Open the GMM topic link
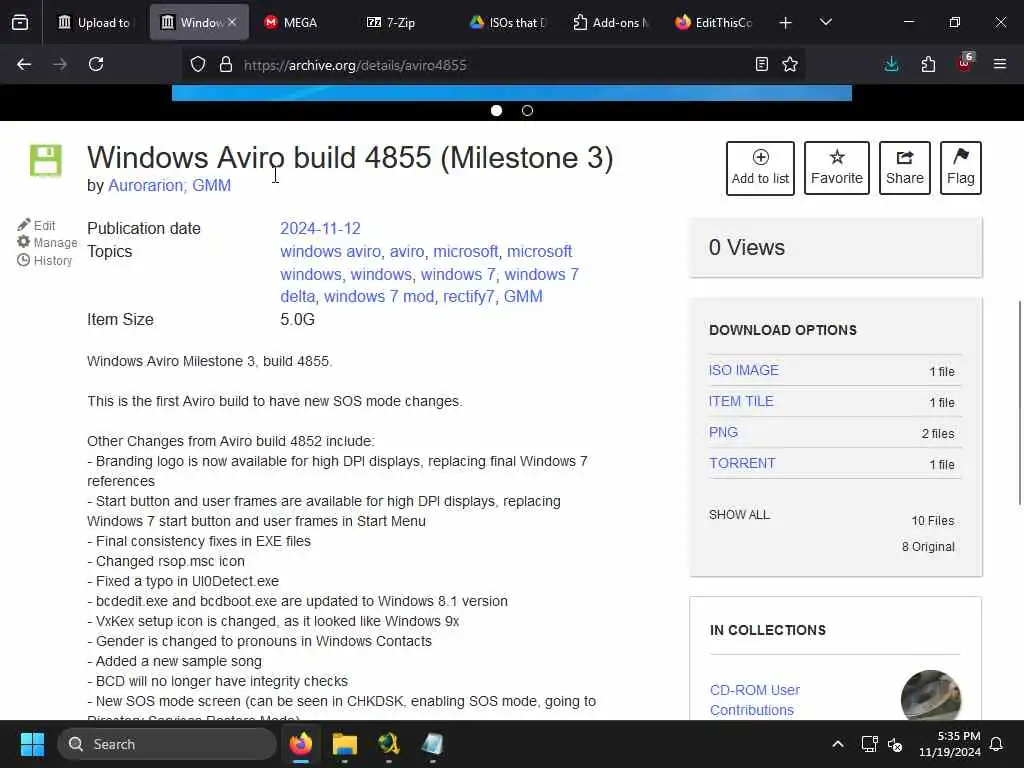 (x=523, y=296)
